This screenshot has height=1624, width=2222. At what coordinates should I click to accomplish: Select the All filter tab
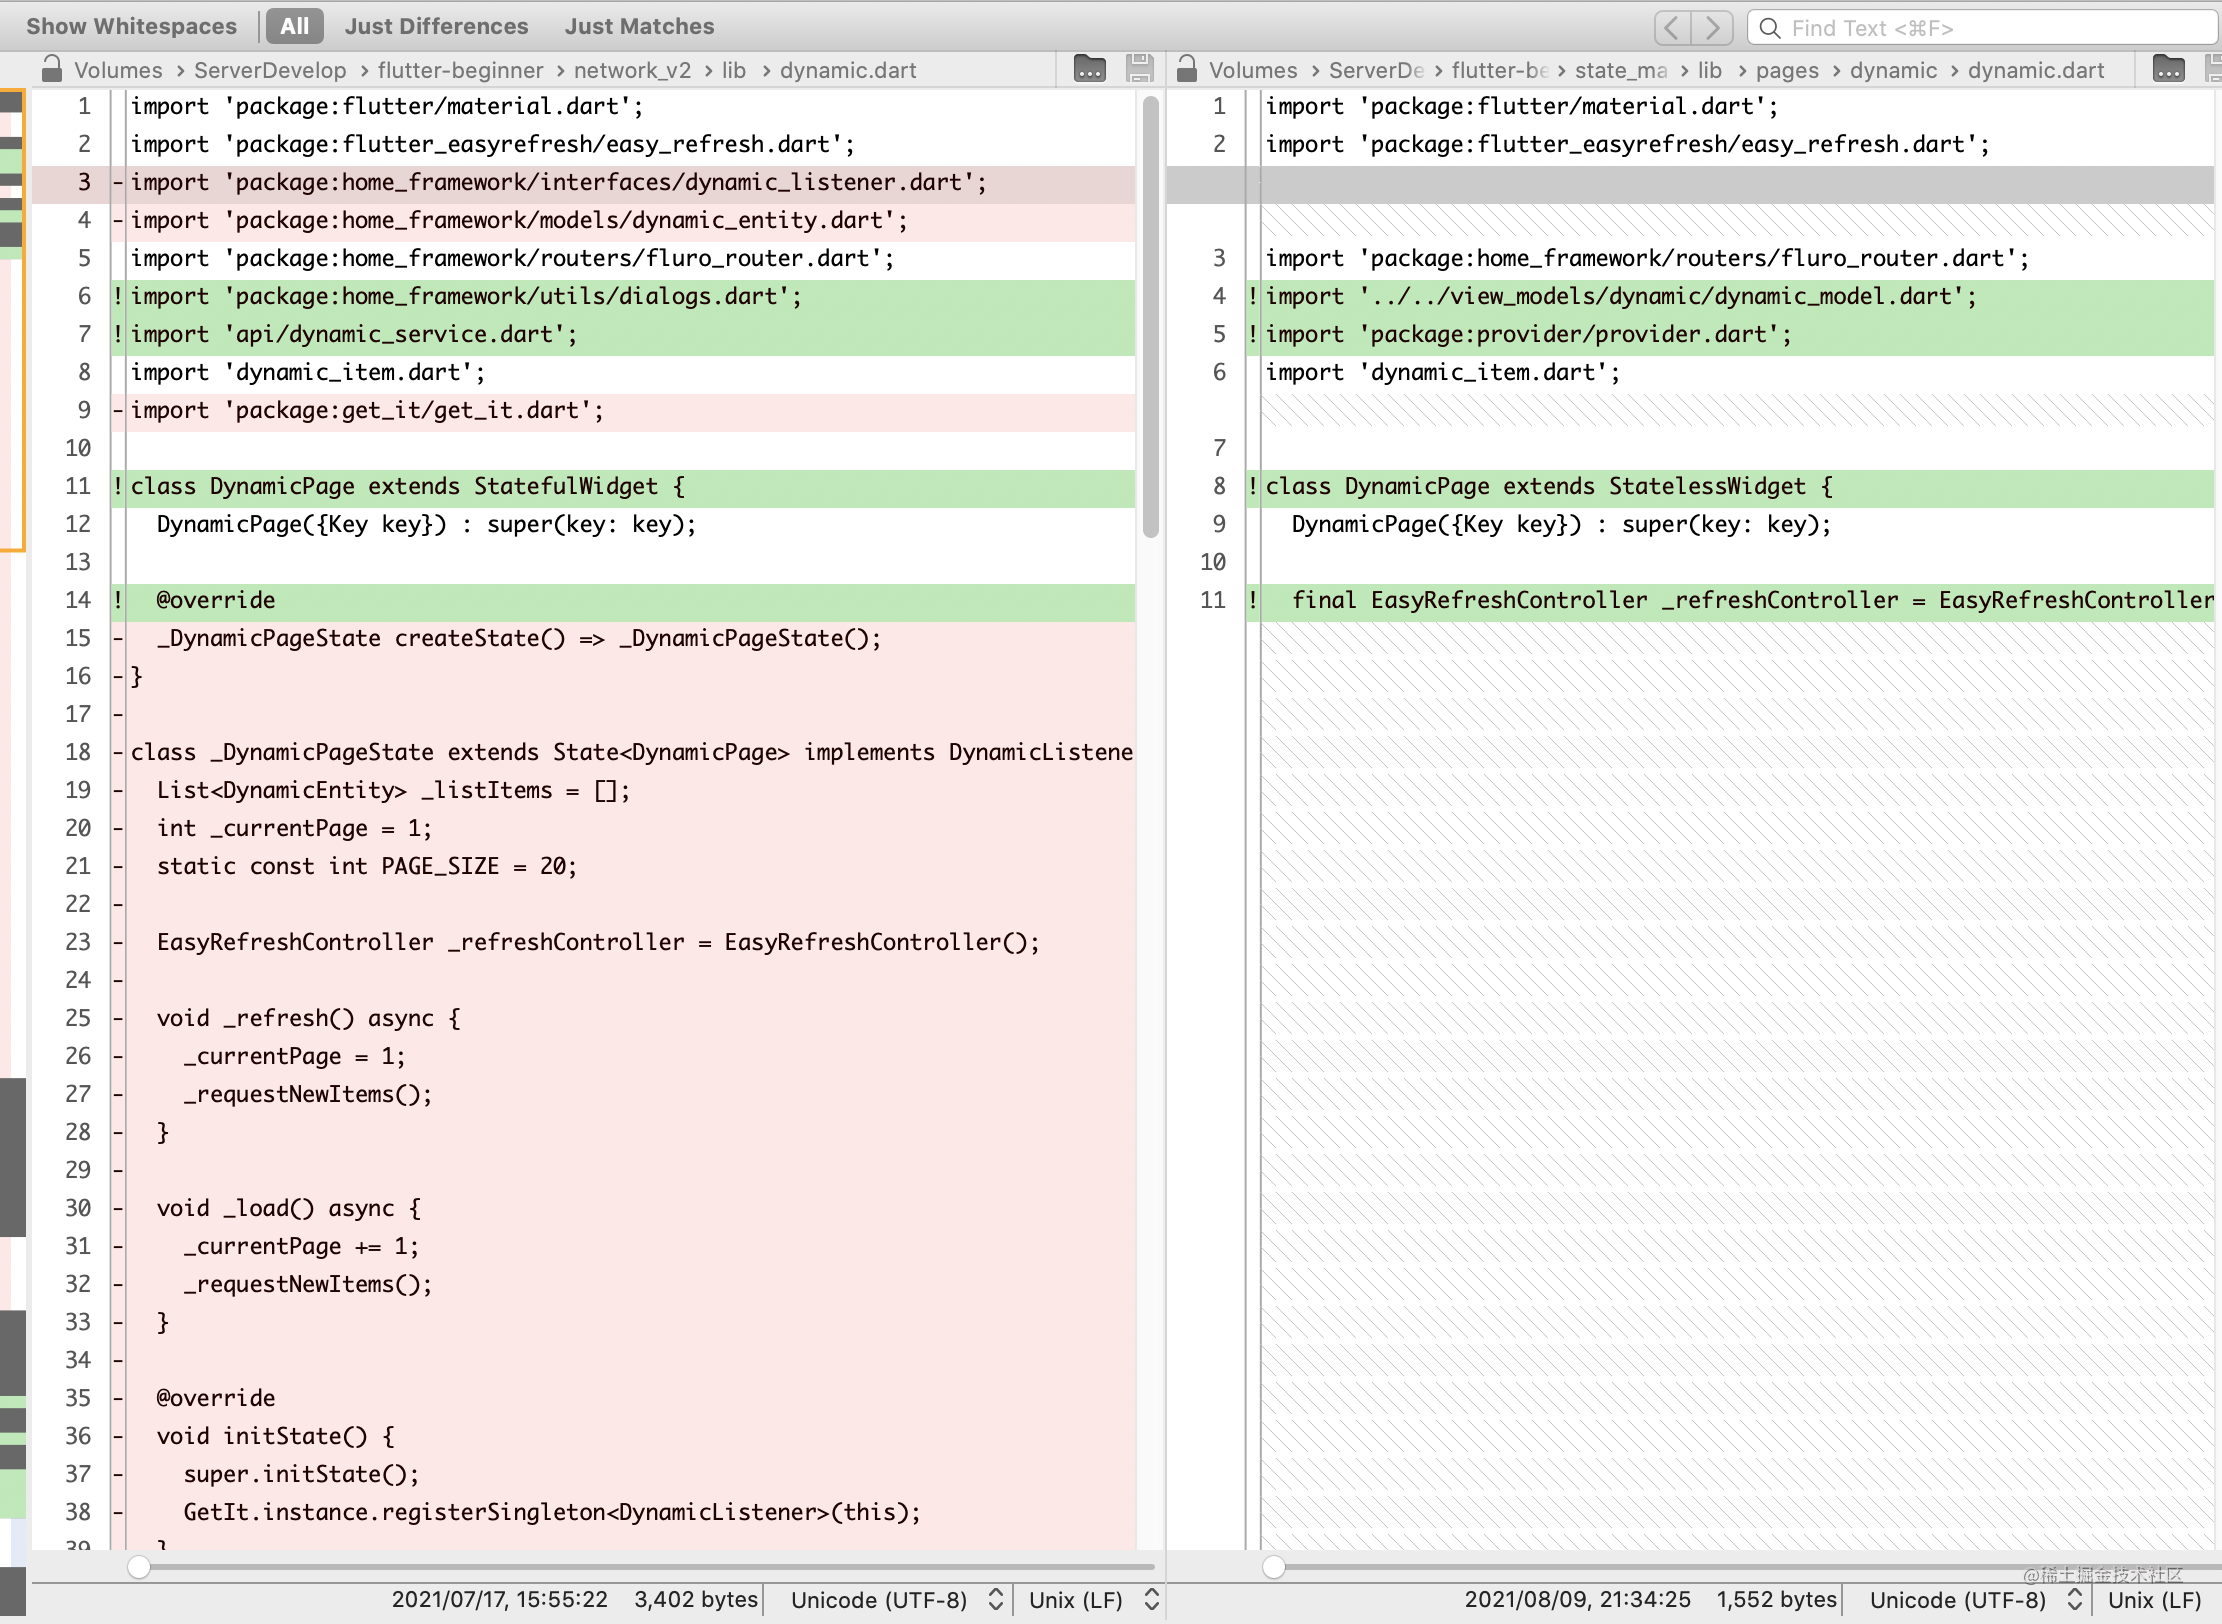point(295,26)
